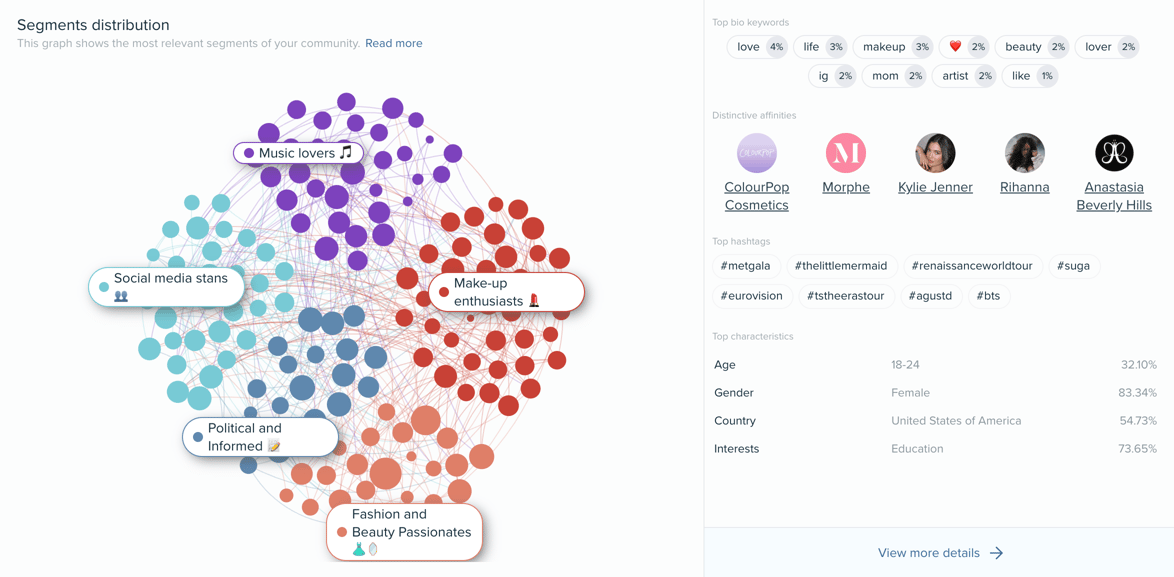Image resolution: width=1174 pixels, height=577 pixels.
Task: Select the #metgala hashtag
Action: tap(746, 266)
